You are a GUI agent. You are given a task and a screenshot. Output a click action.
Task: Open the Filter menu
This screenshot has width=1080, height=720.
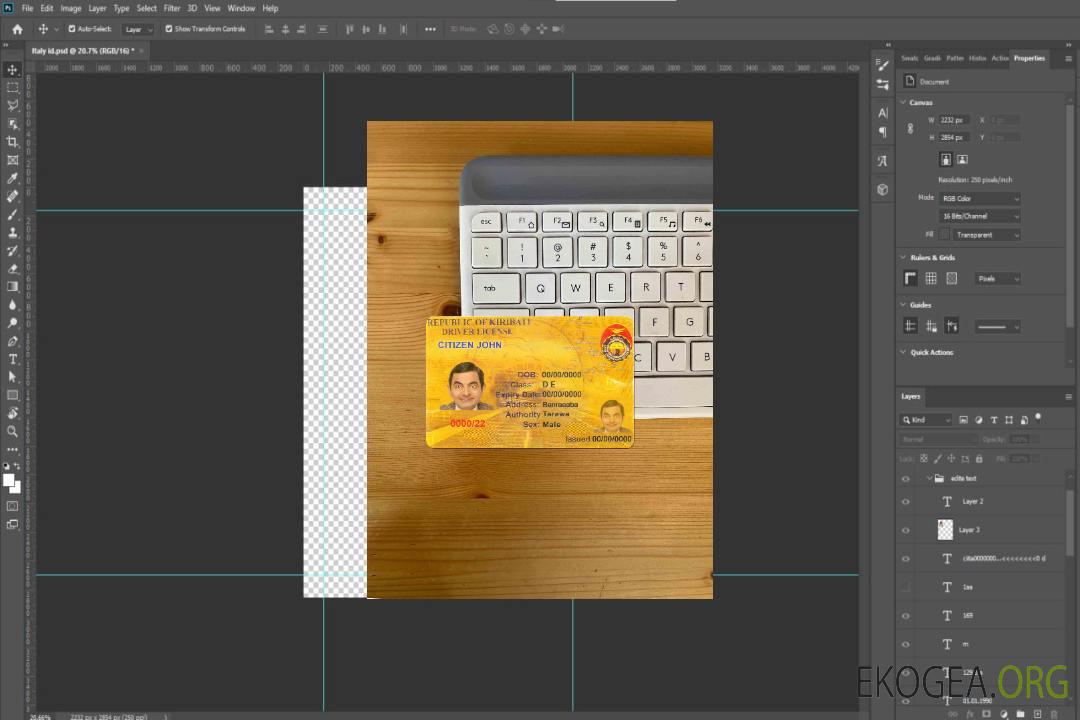tap(172, 8)
